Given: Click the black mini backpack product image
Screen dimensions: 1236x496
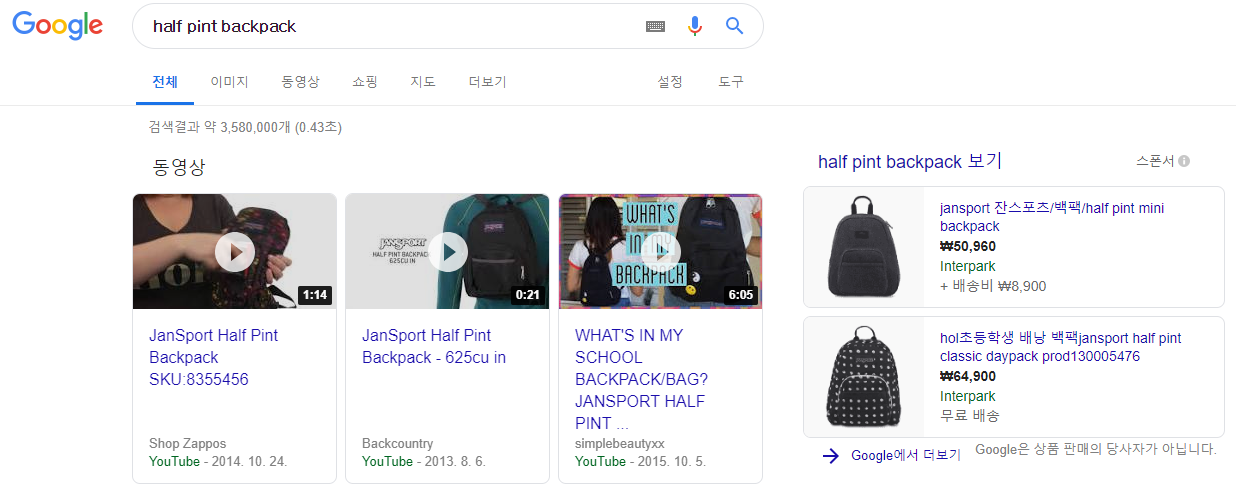Looking at the screenshot, I should 866,247.
